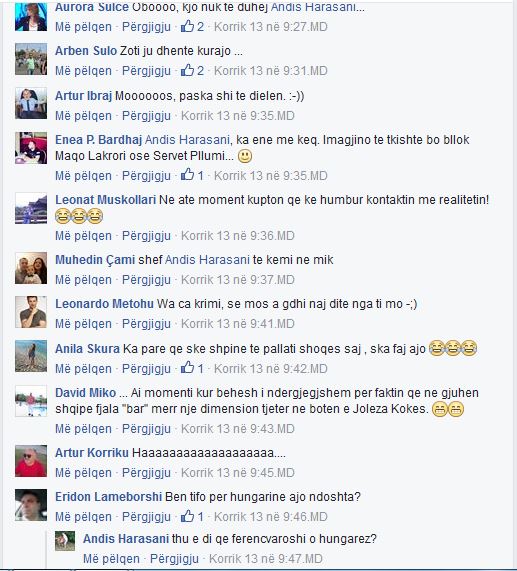Open likes on Eridon Lameborshi's comment
The width and height of the screenshot is (517, 571).
[193, 516]
